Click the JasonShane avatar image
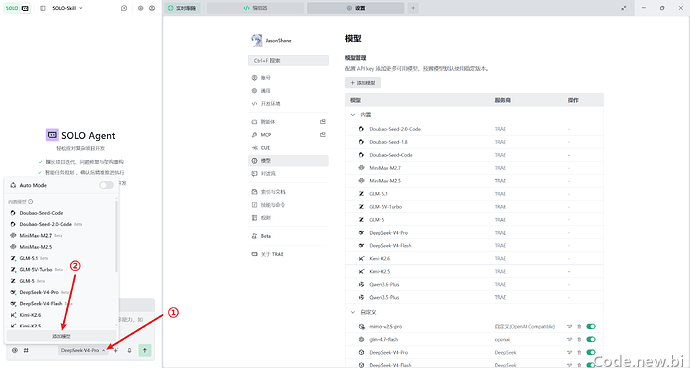This screenshot has height=368, width=690. coord(257,40)
